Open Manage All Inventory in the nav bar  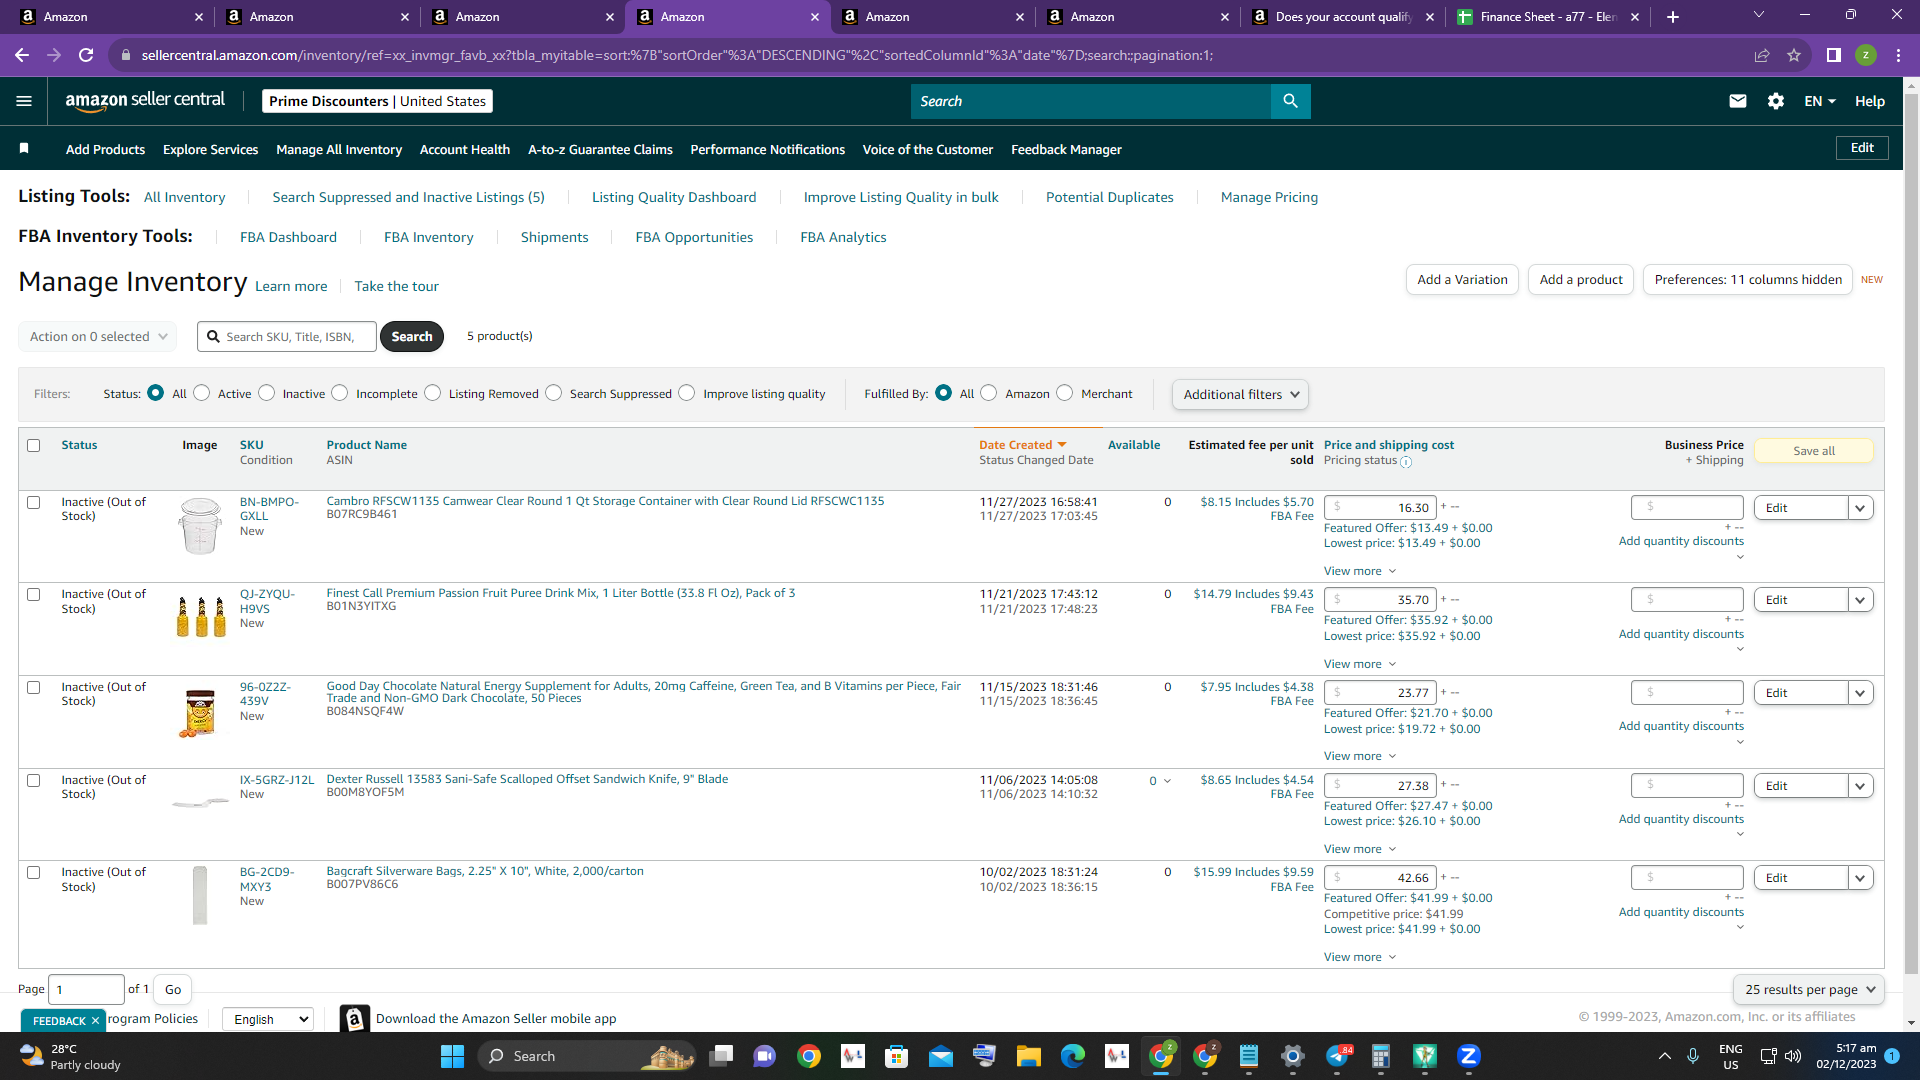(x=339, y=149)
